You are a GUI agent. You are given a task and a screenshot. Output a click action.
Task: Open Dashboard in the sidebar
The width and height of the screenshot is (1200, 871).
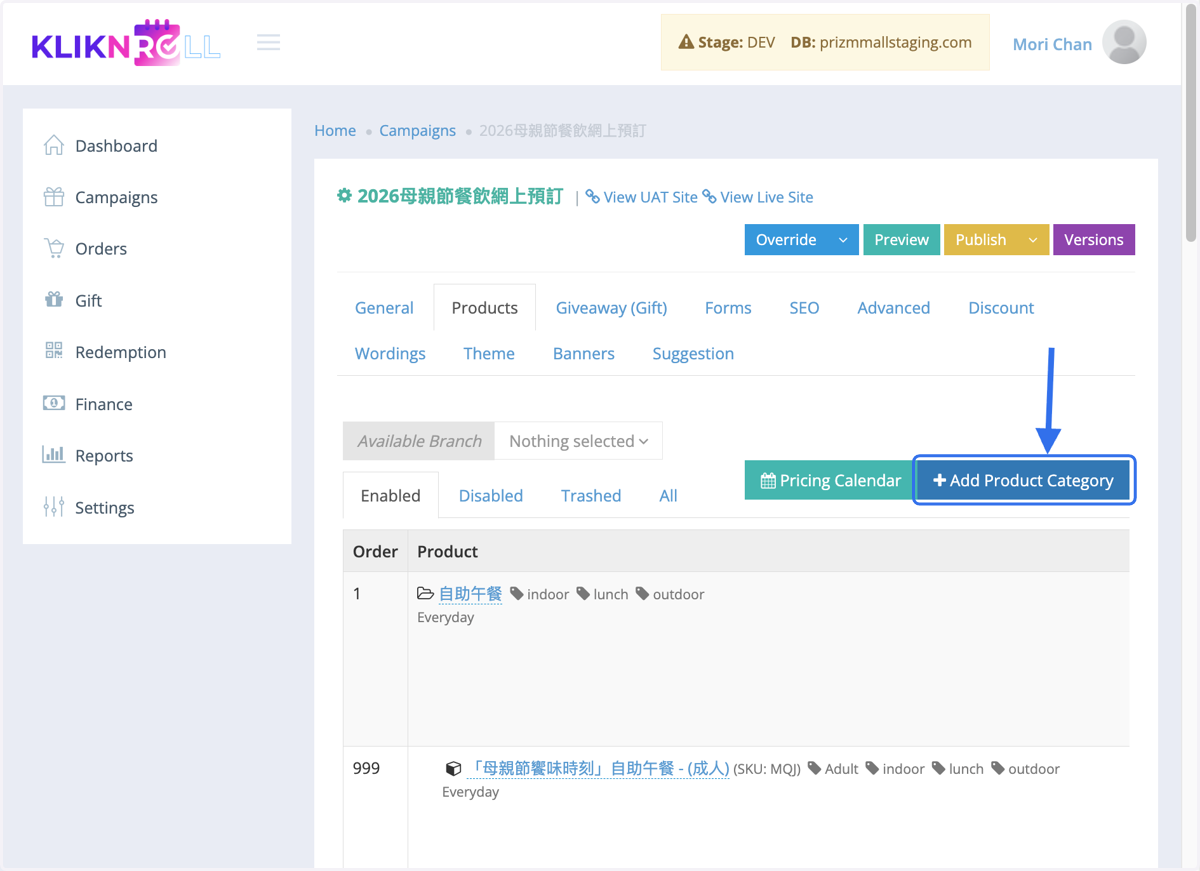coord(116,146)
